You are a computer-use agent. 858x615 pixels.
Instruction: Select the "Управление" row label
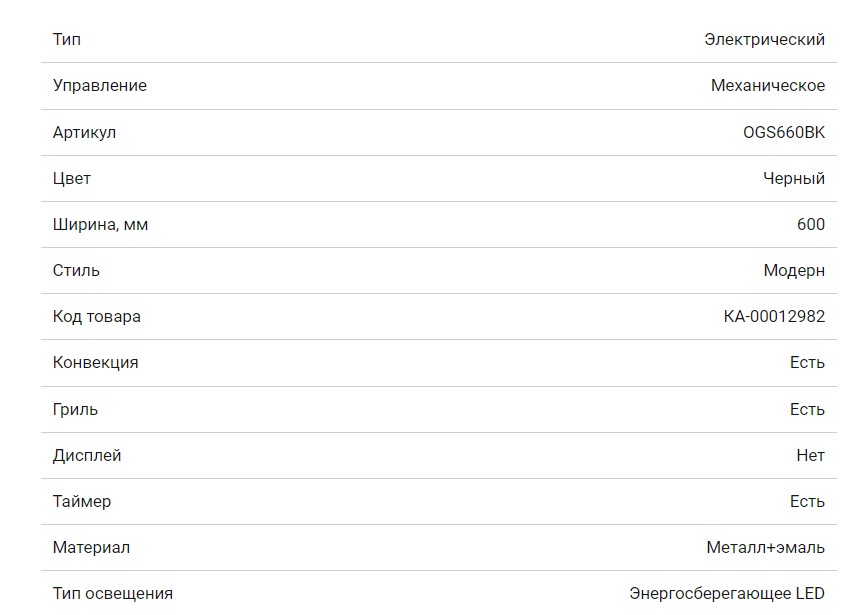click(x=100, y=86)
